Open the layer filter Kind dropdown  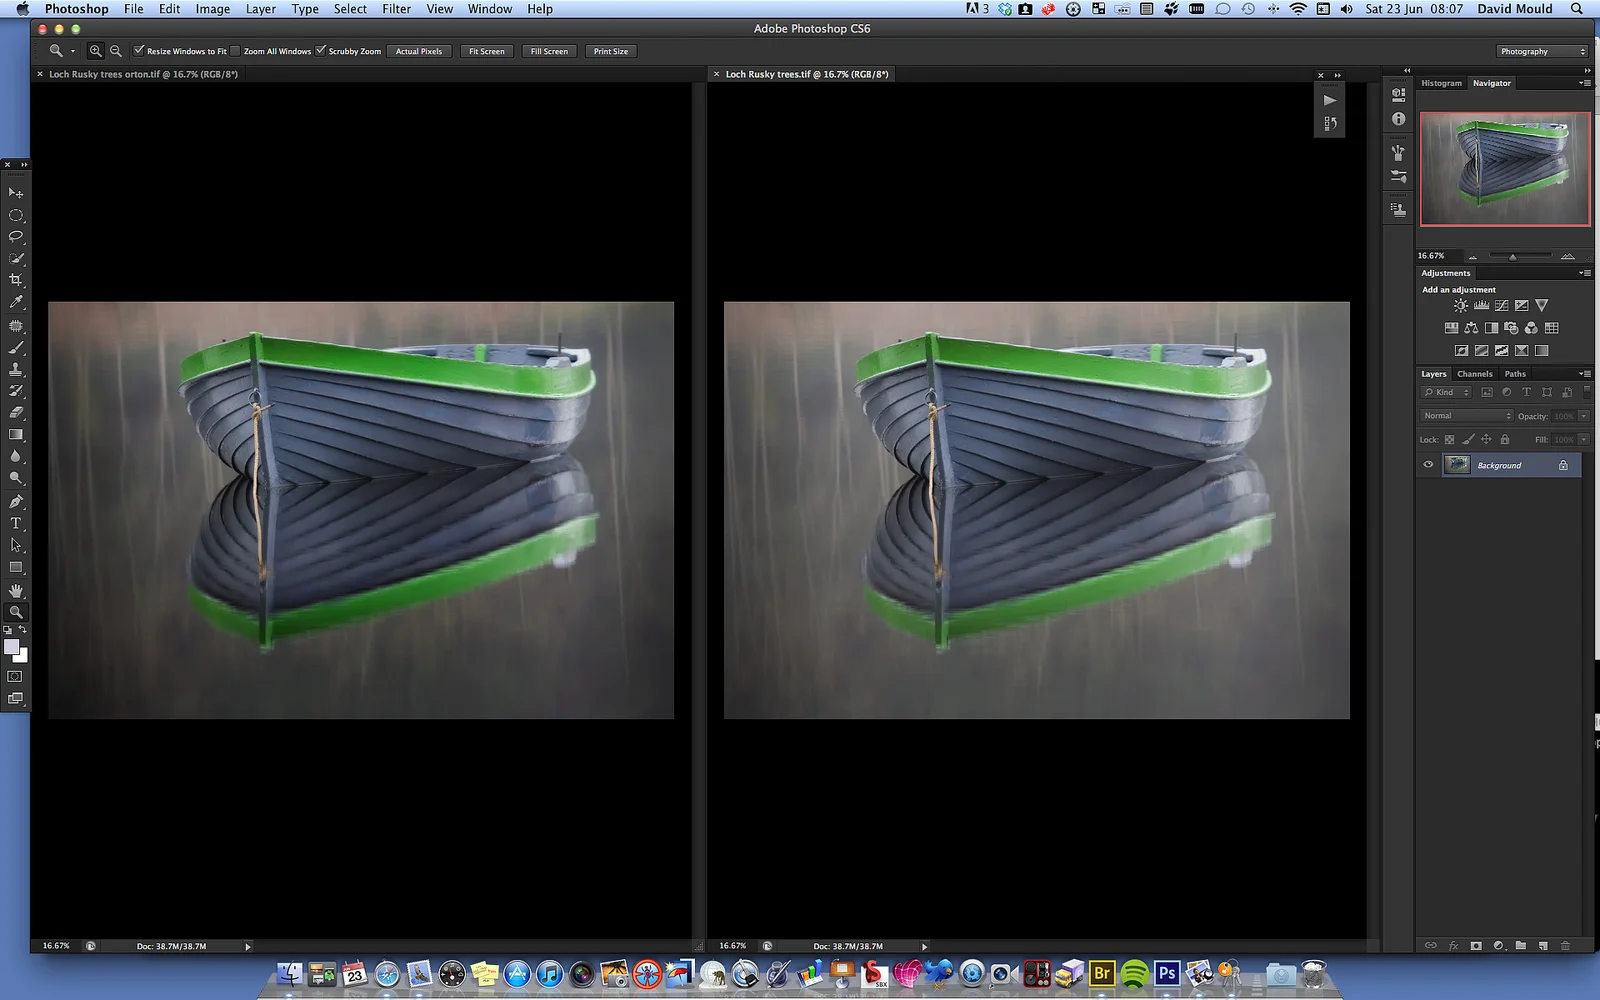coord(1447,392)
